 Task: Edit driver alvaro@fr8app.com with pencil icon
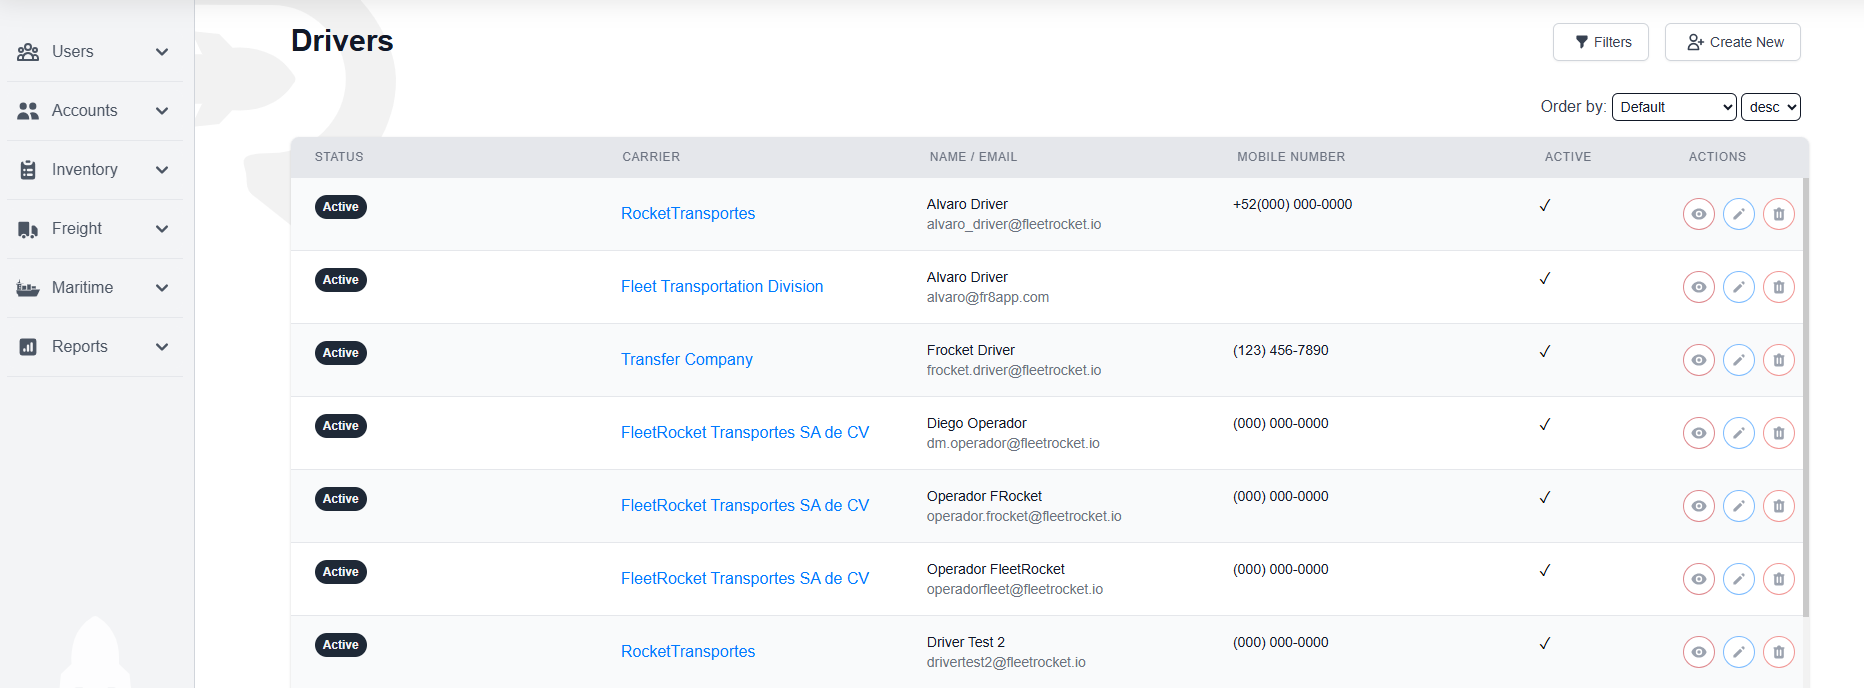pos(1738,287)
